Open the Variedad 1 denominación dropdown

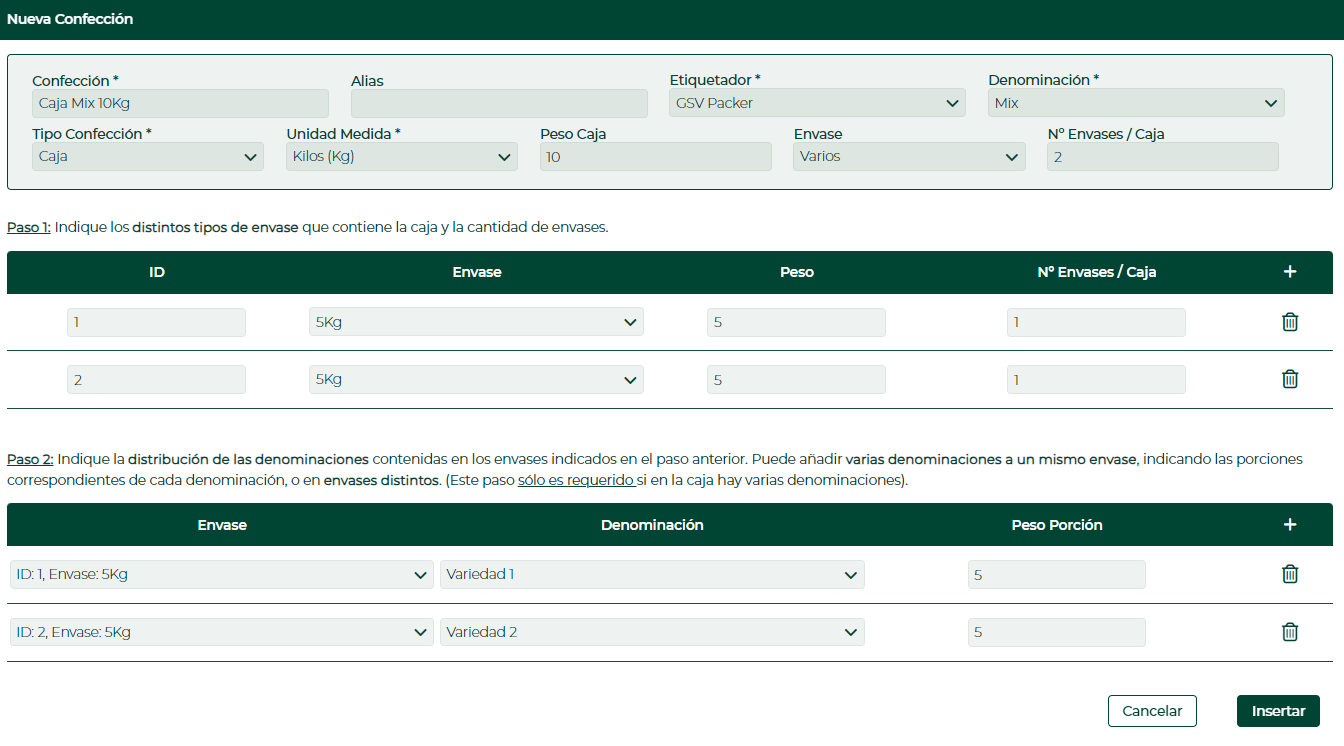tap(652, 574)
